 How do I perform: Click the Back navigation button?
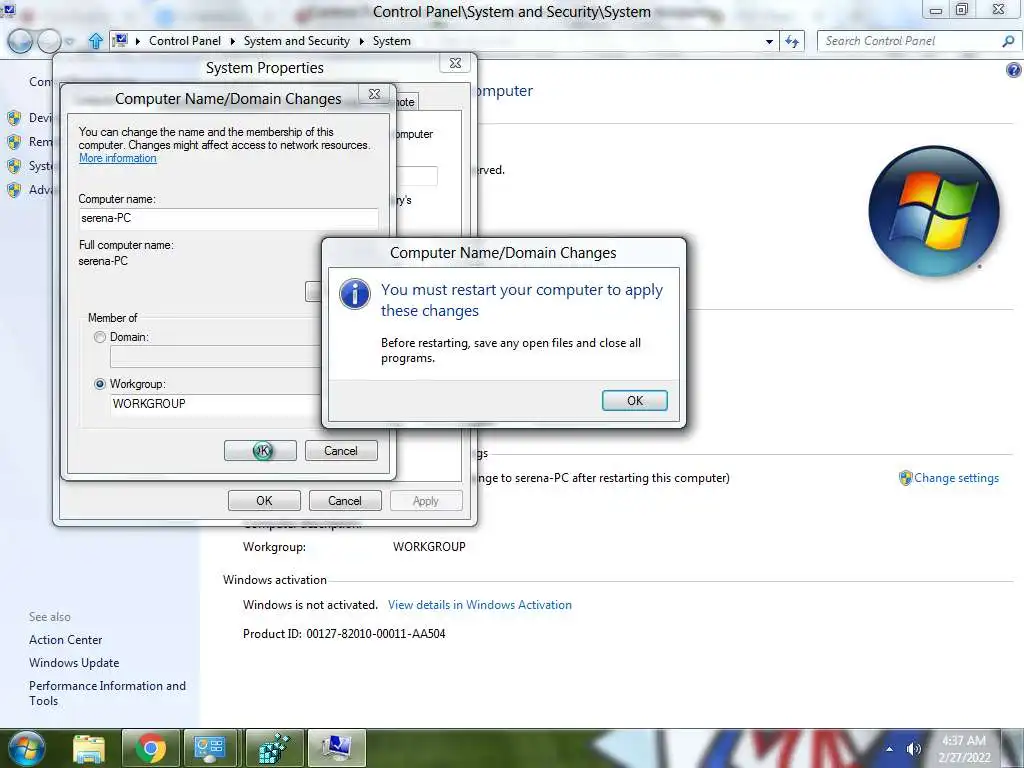coord(20,41)
